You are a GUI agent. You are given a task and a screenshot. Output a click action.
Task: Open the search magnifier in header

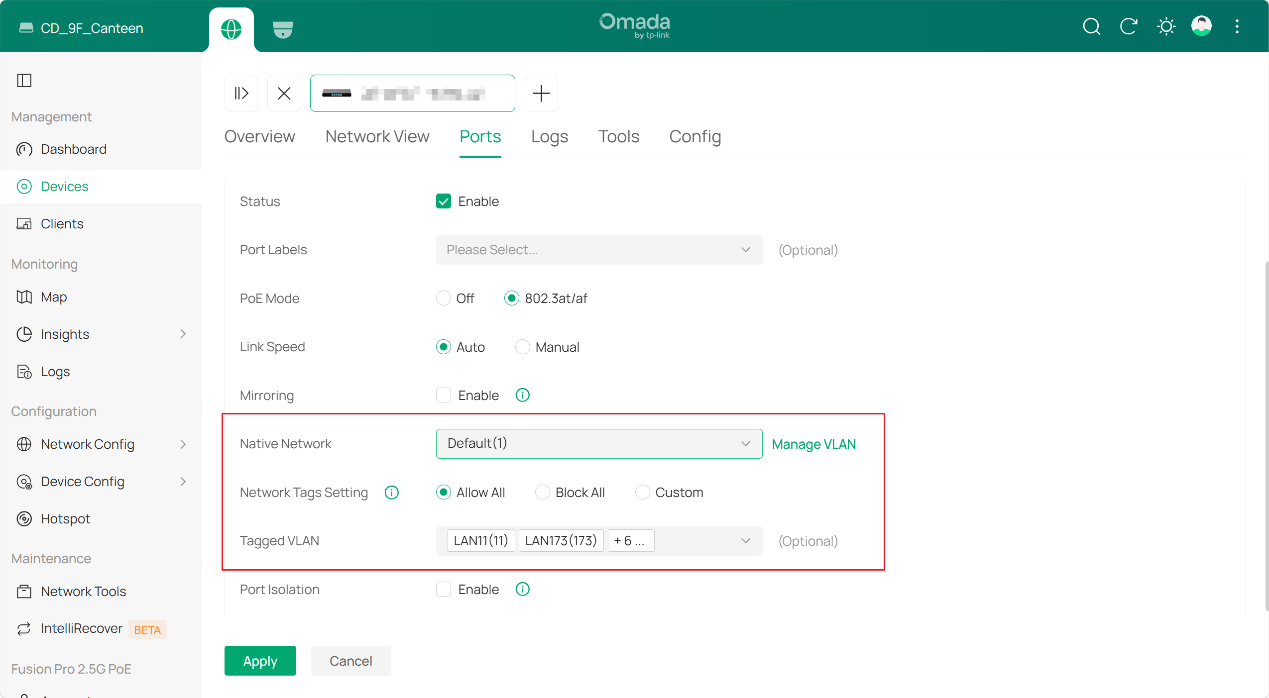tap(1092, 27)
